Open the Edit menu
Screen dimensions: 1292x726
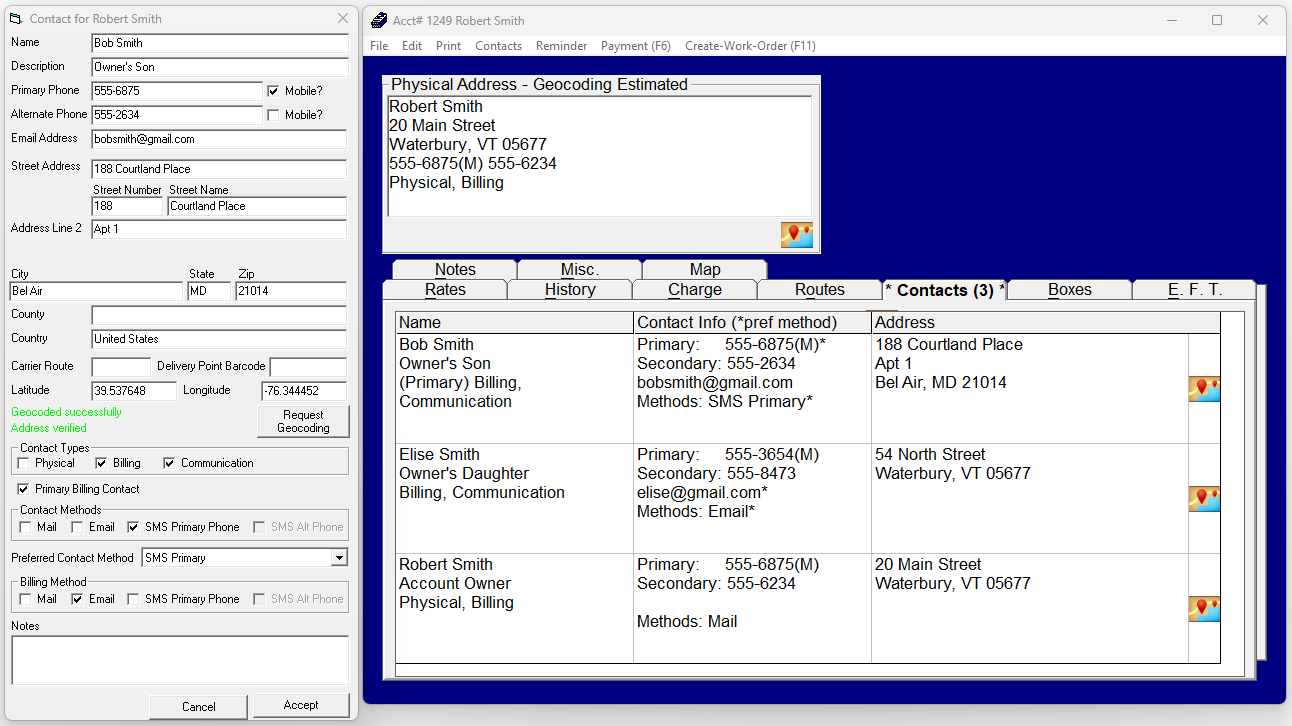pyautogui.click(x=412, y=46)
